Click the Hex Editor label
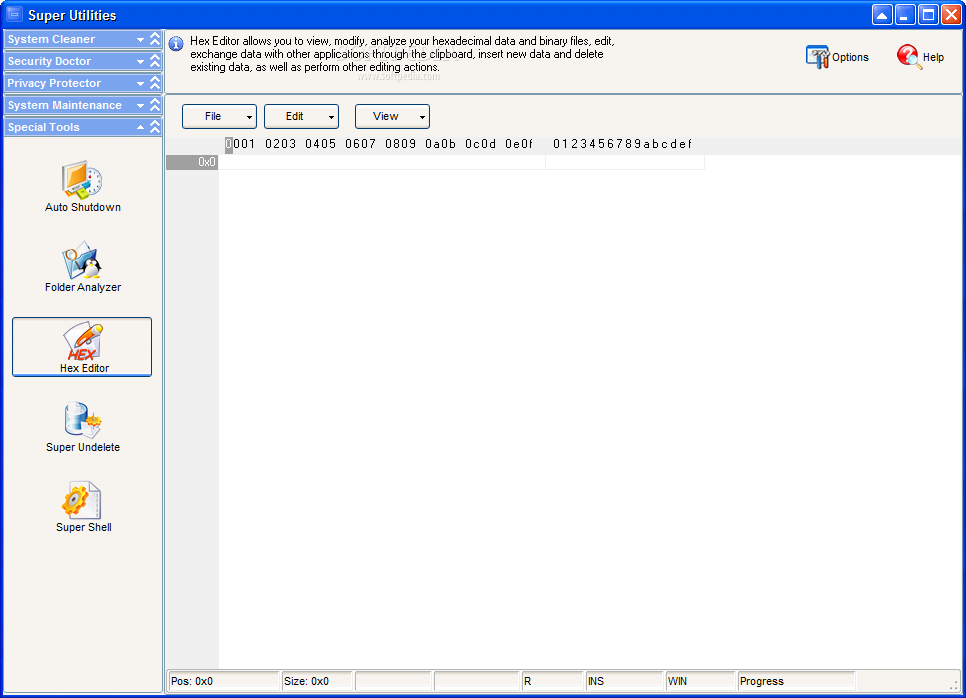Screen dimensions: 966x698 pyautogui.click(x=84, y=368)
